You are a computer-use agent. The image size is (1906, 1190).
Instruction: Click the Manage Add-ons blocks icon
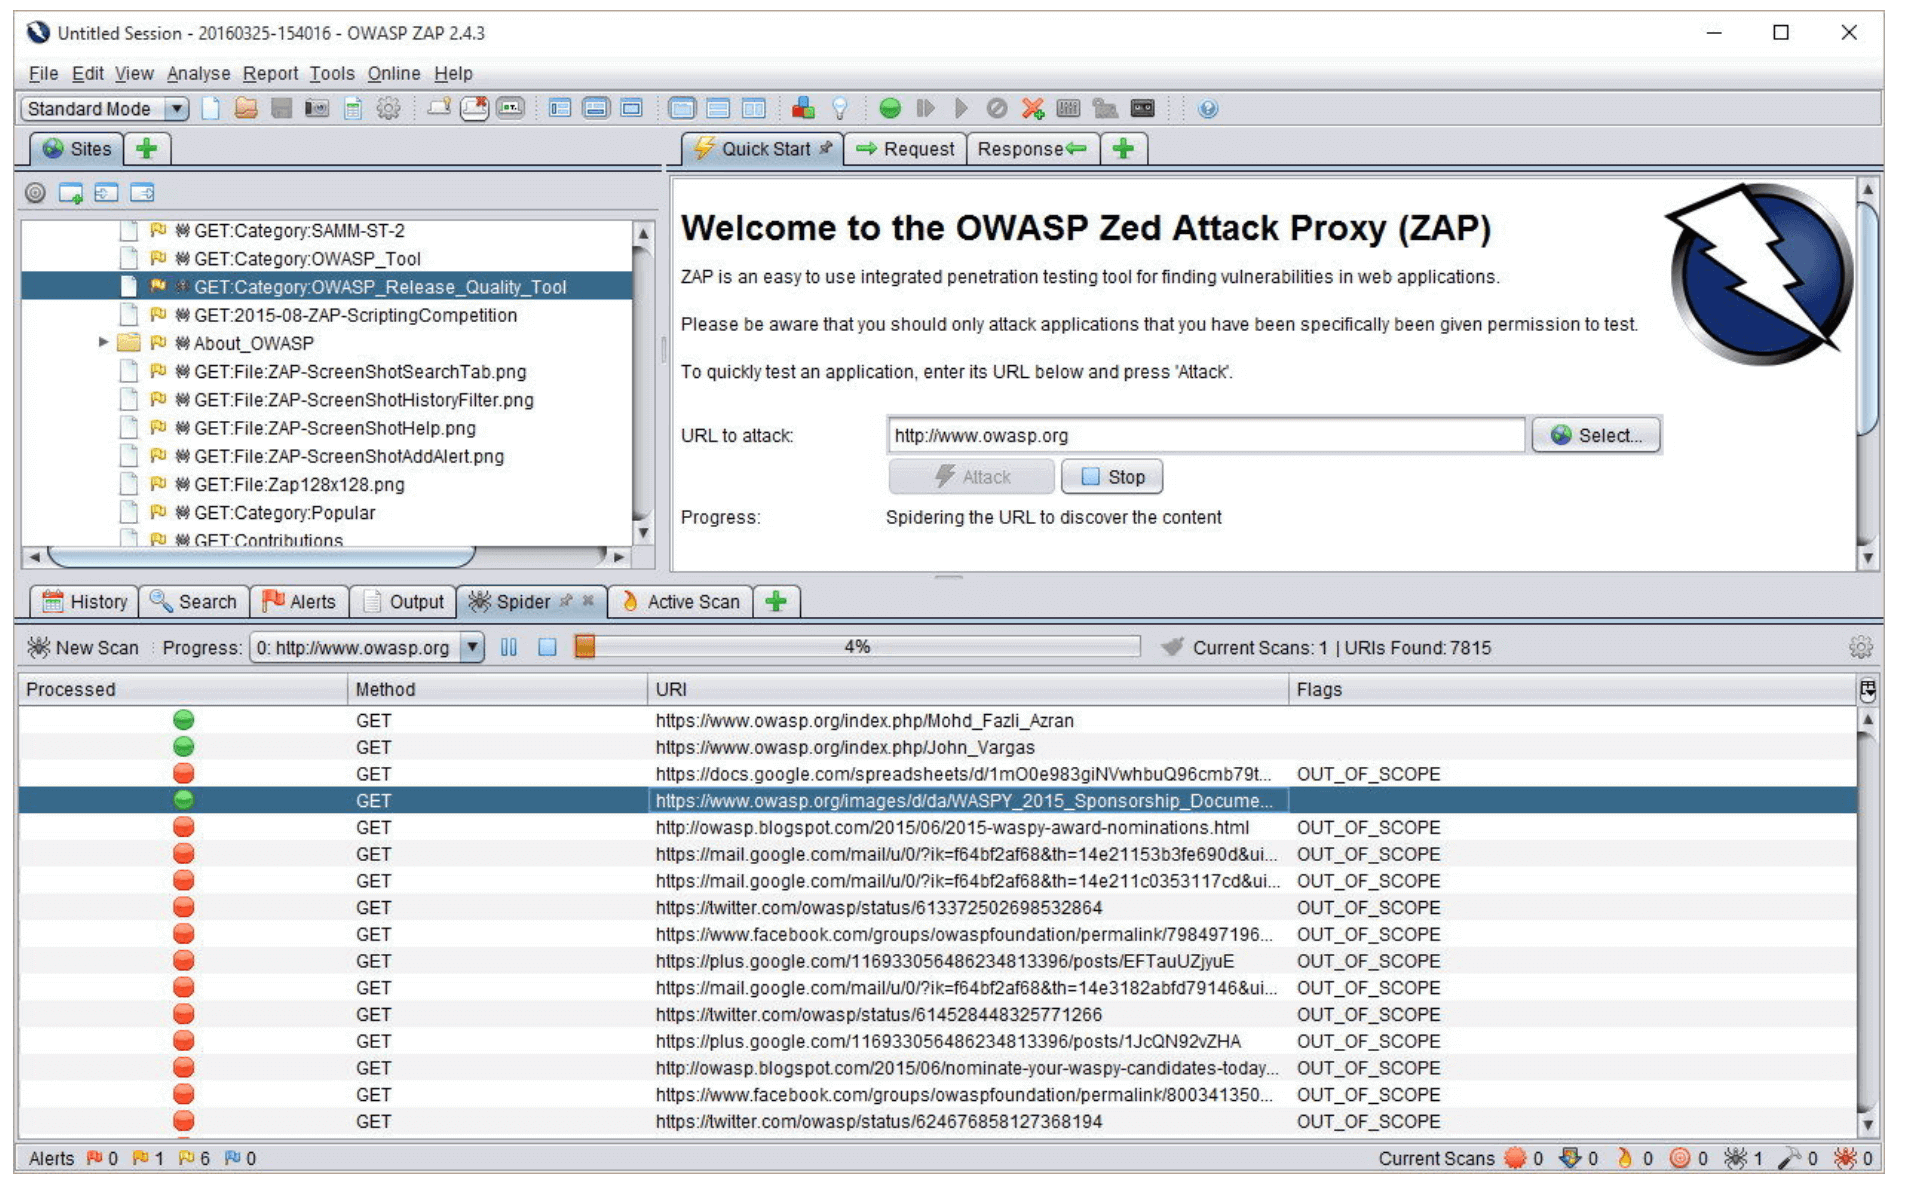803,108
